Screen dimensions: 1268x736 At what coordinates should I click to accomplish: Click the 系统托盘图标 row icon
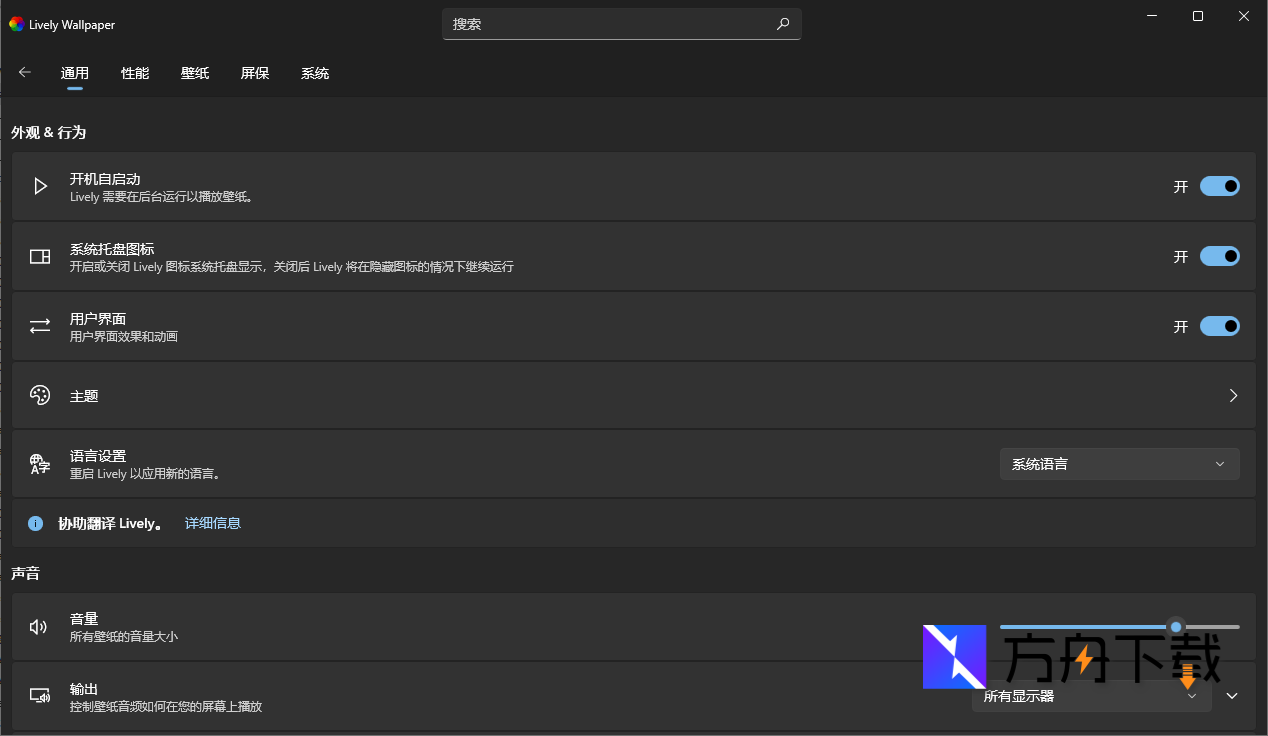click(40, 257)
